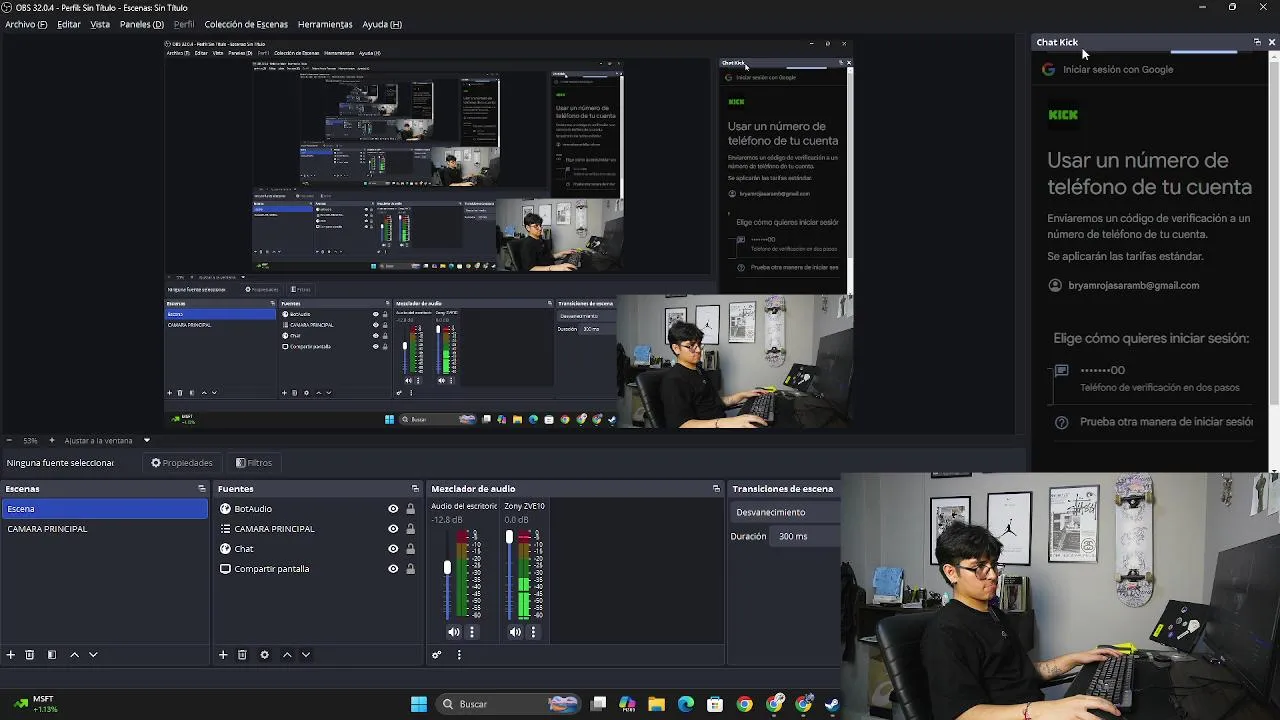Open the Ayuda menu
The image size is (1280, 720).
click(382, 24)
